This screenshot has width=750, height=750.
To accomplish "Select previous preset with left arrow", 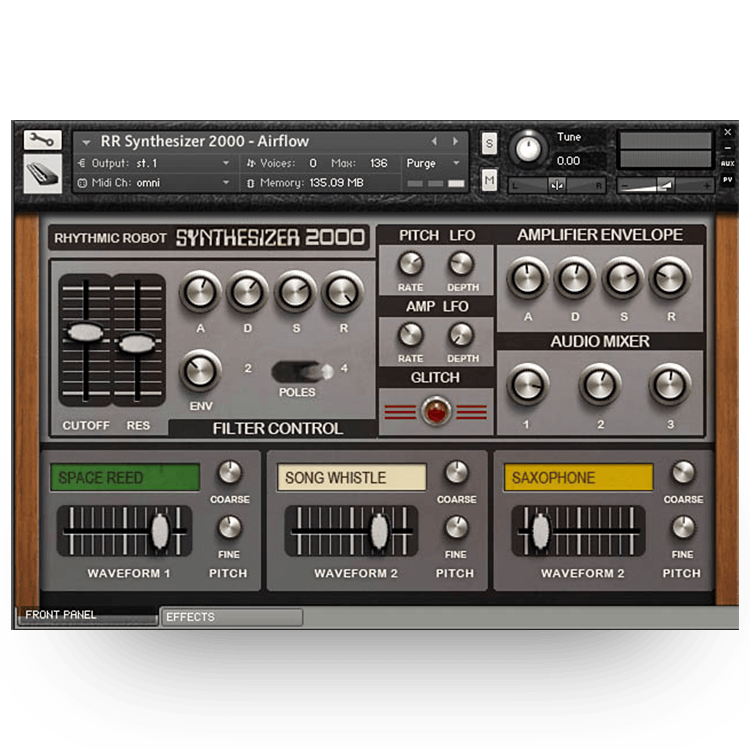I will pos(434,141).
